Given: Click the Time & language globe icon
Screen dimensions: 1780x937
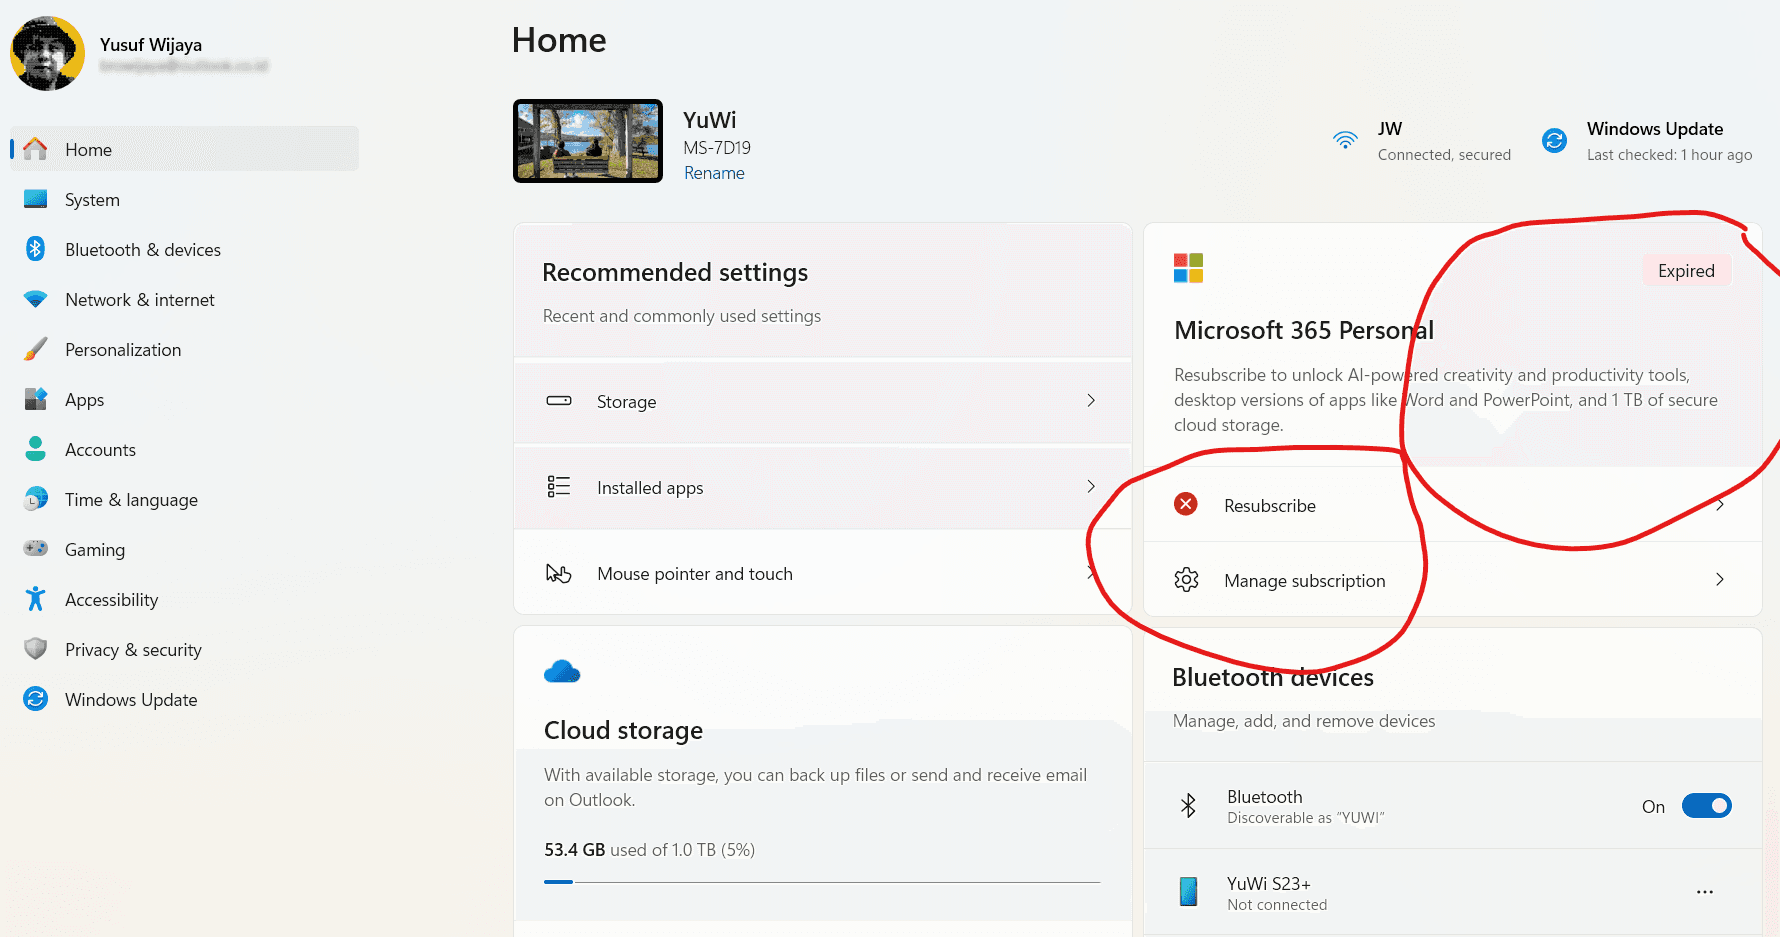Looking at the screenshot, I should [35, 499].
